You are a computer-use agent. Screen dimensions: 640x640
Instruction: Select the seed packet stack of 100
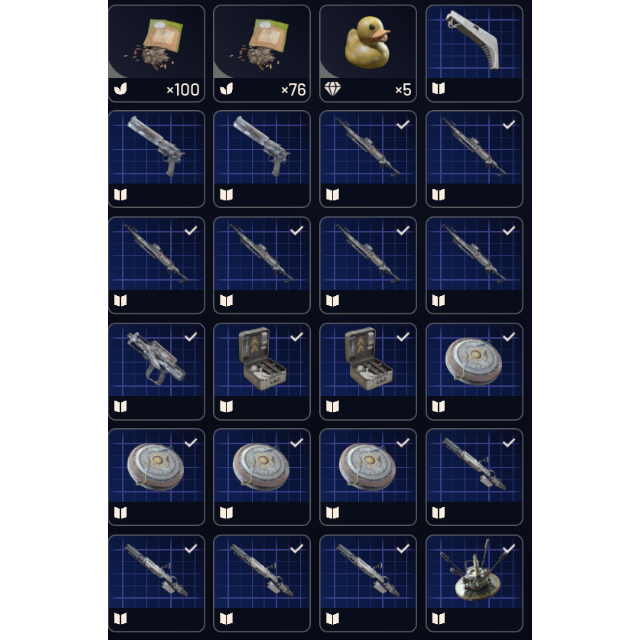point(156,53)
